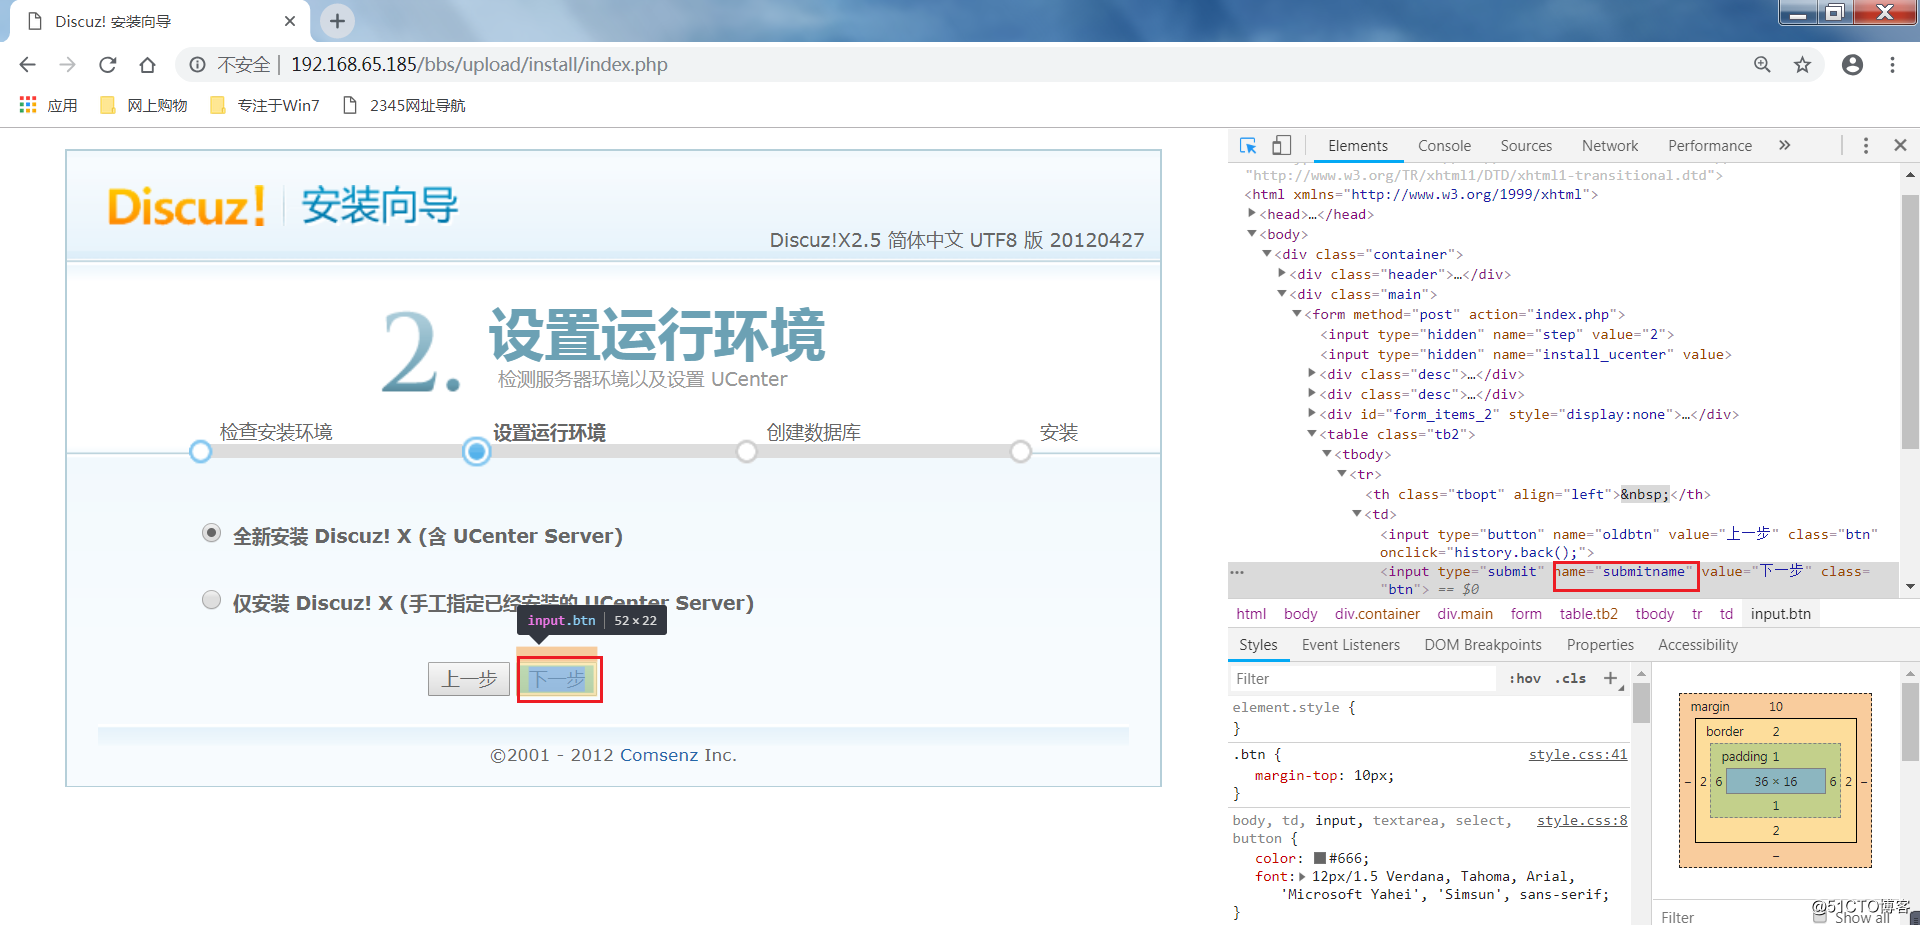Collapse the div class container node
The width and height of the screenshot is (1920, 925).
pos(1267,254)
